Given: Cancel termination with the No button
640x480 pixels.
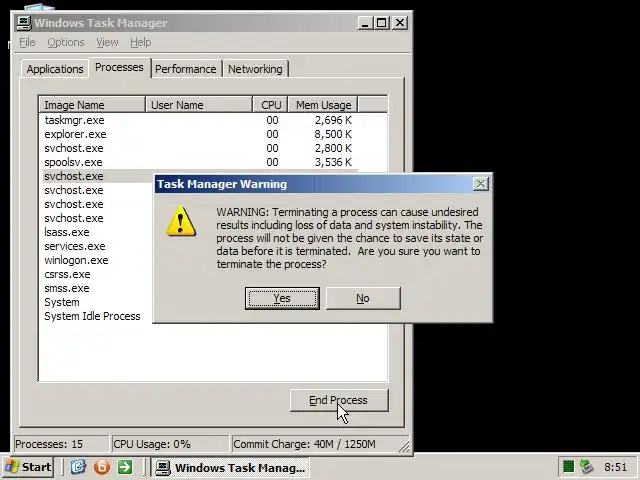Looking at the screenshot, I should click(363, 298).
